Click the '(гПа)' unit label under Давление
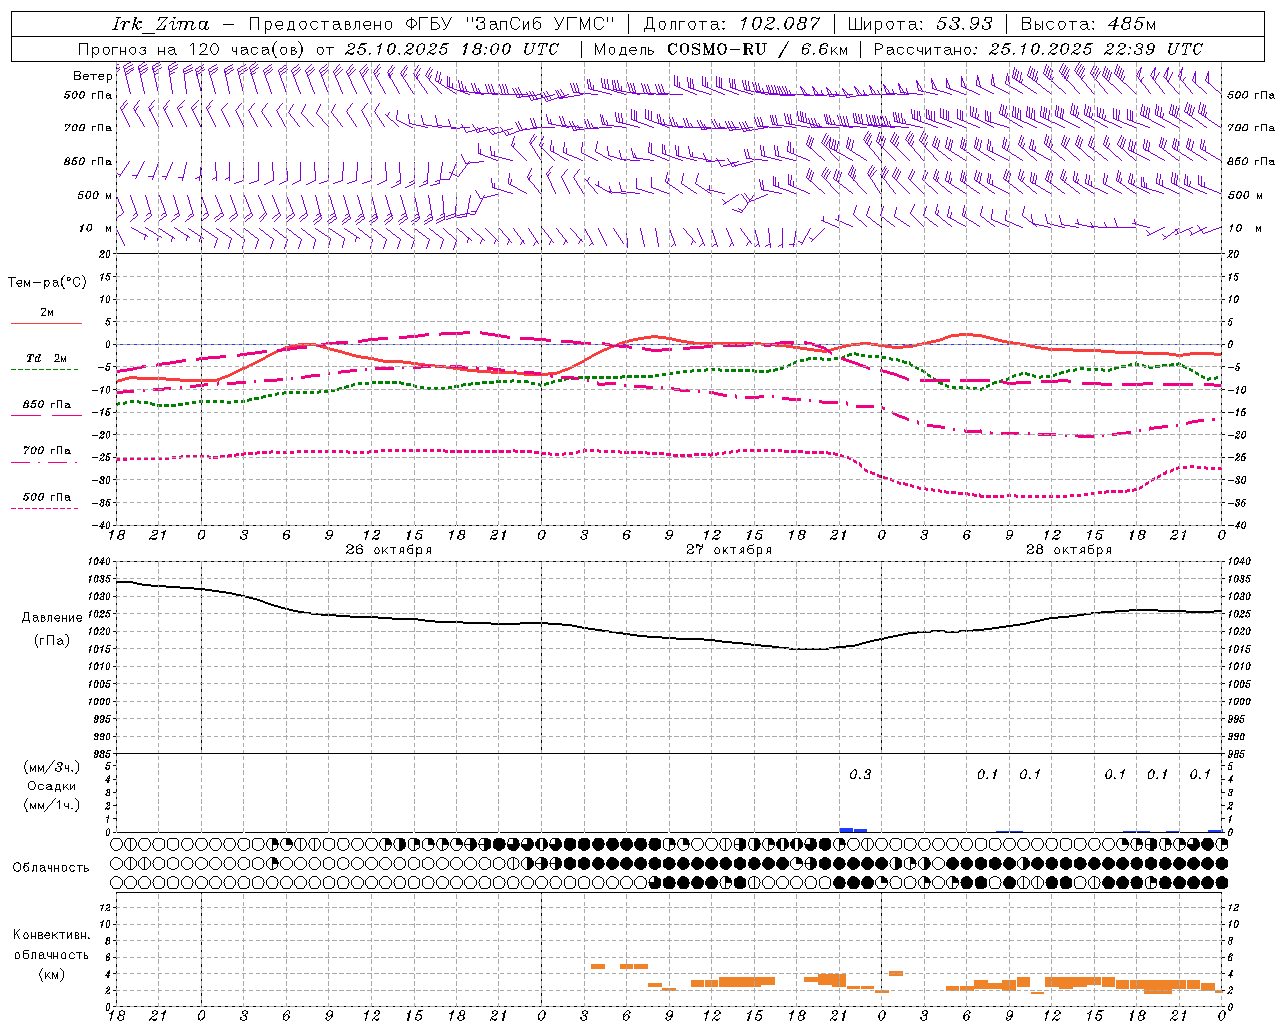This screenshot has width=1280, height=1024. (52, 641)
